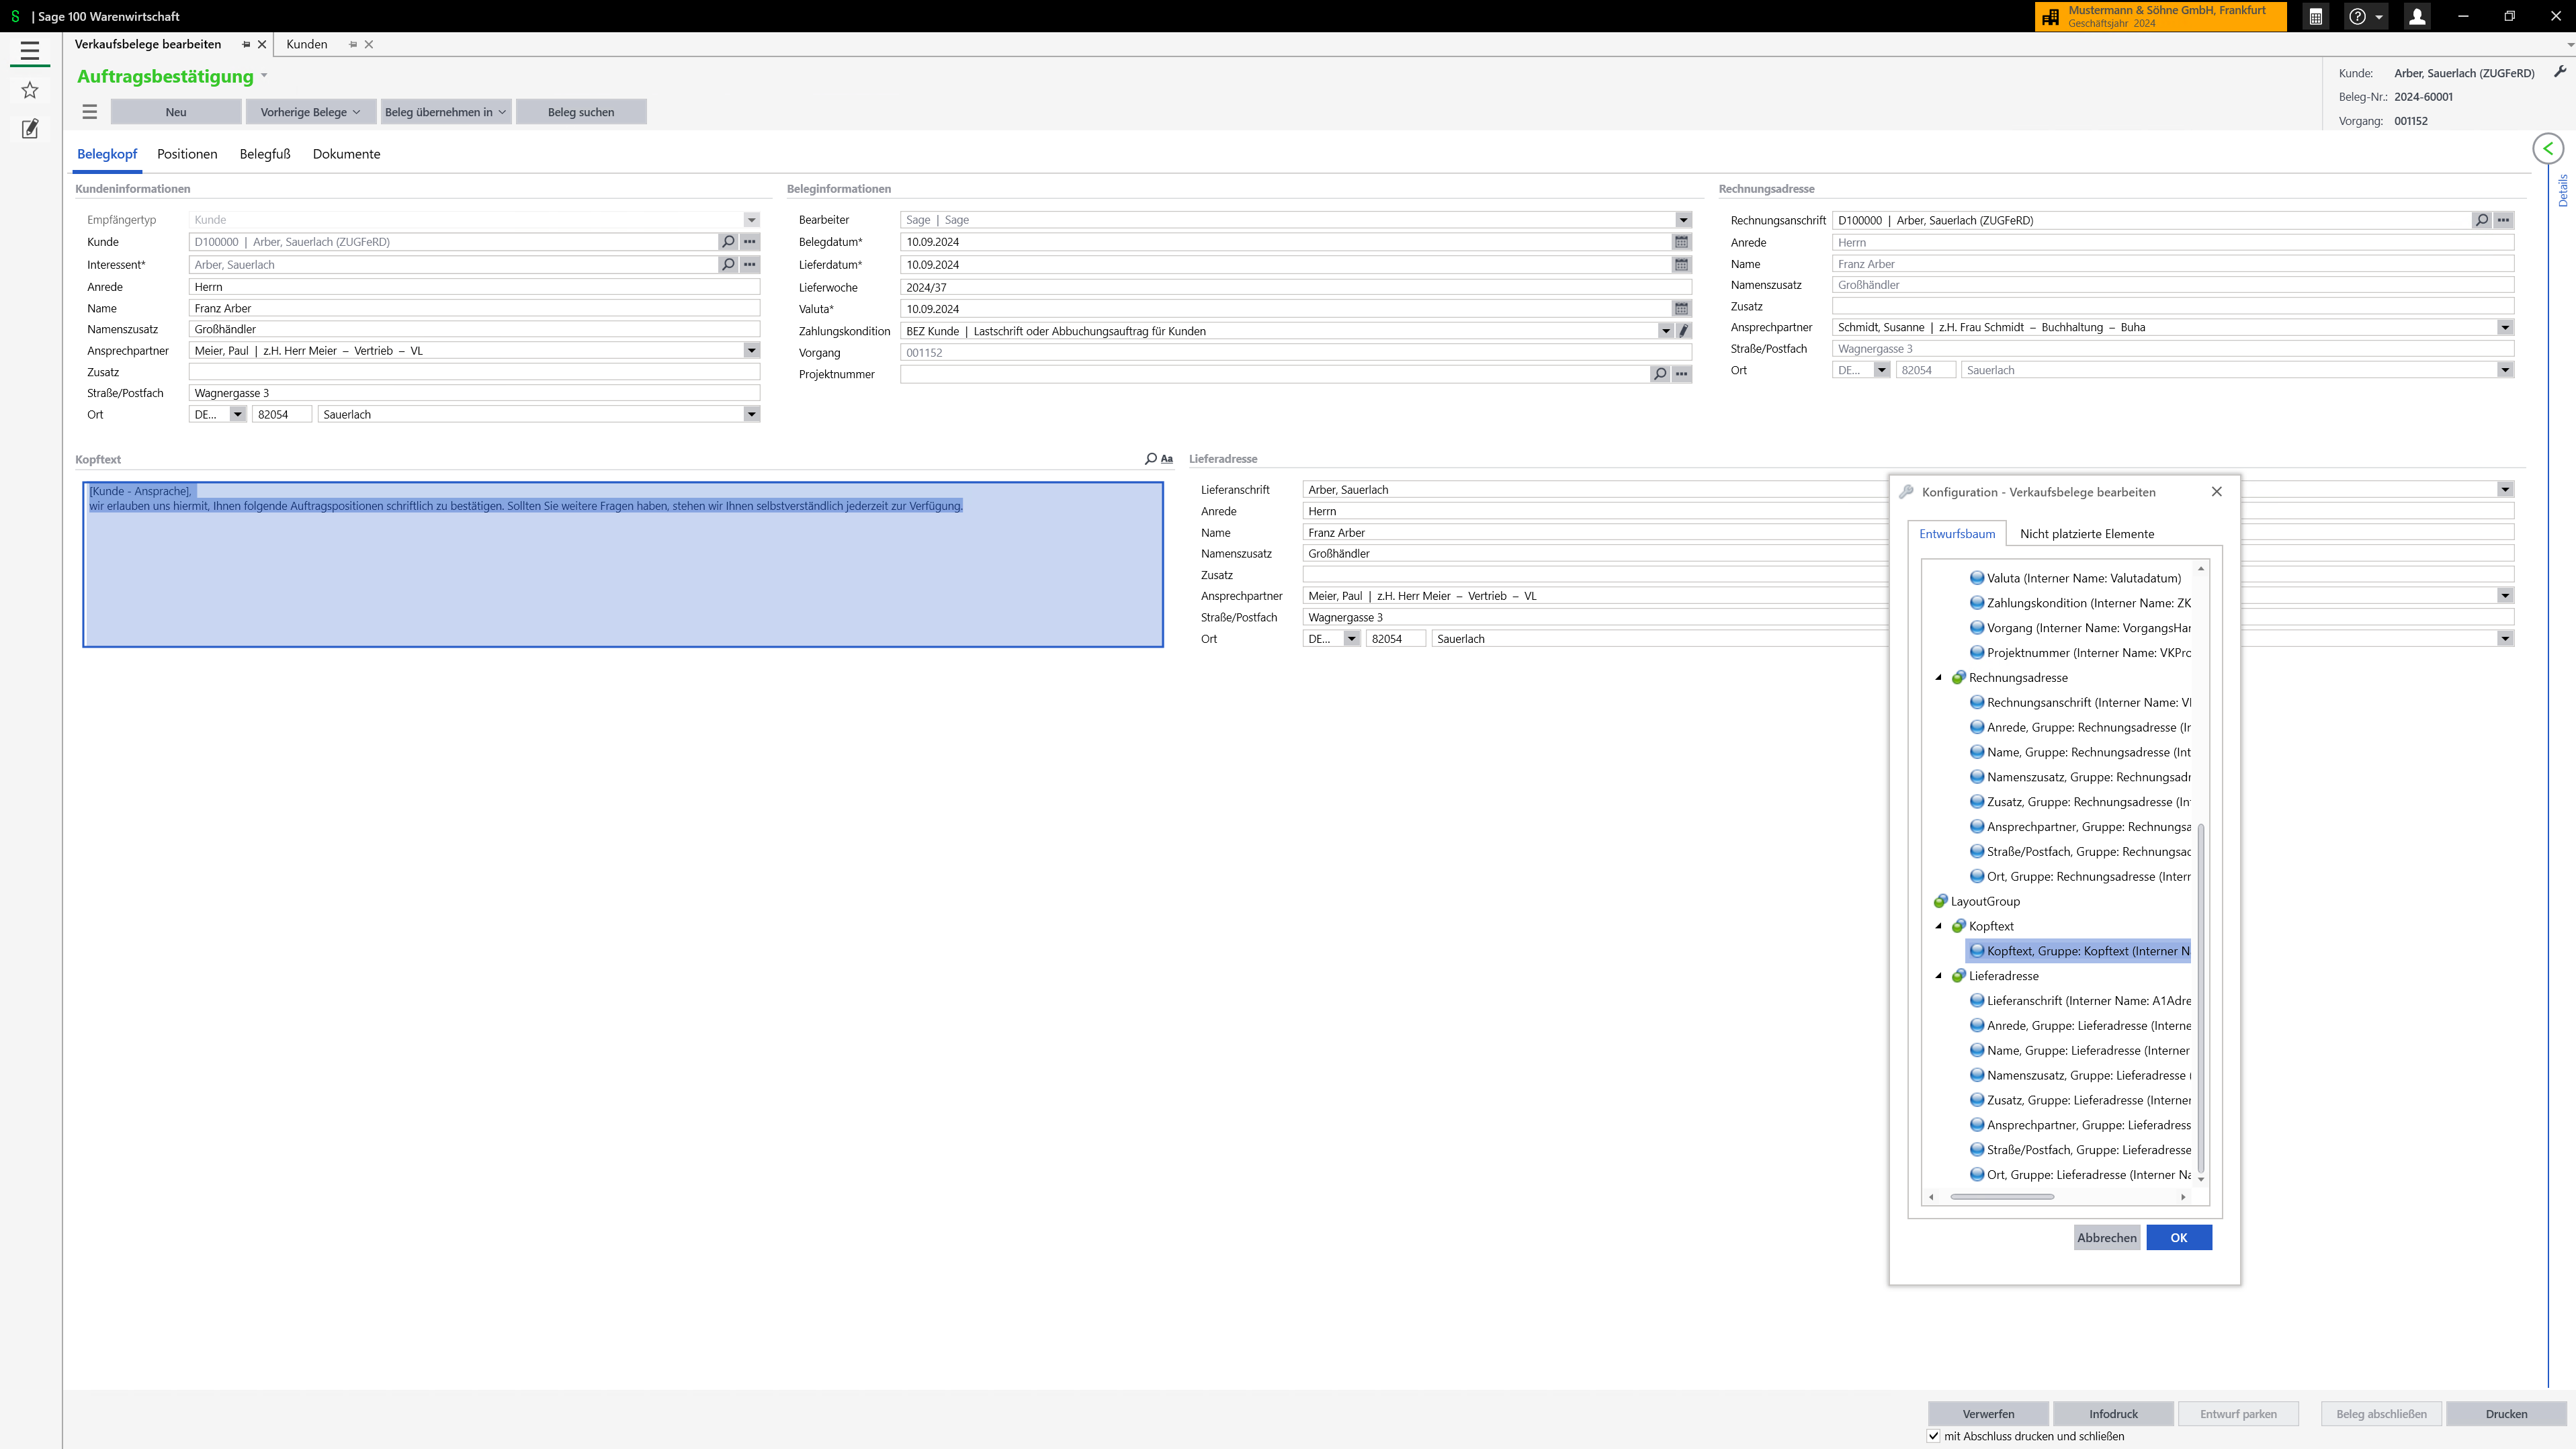The width and height of the screenshot is (2576, 1449).
Task: Toggle 'mit Abschluss drucken und schließen' checkbox
Action: 1933,1436
